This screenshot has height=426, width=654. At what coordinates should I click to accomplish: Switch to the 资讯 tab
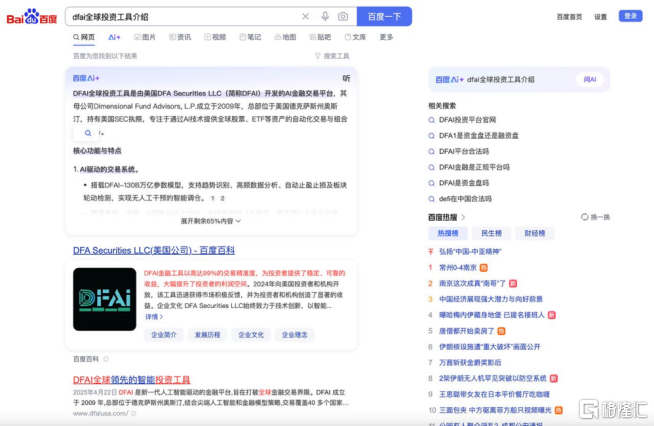click(x=180, y=37)
